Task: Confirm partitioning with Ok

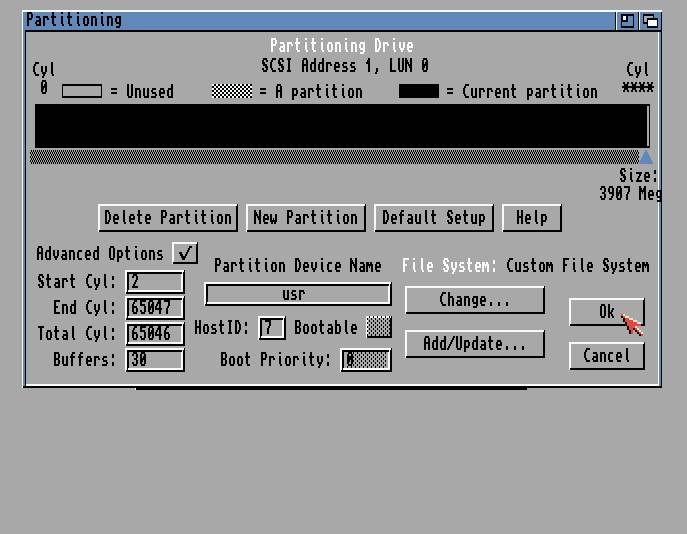Action: (606, 312)
